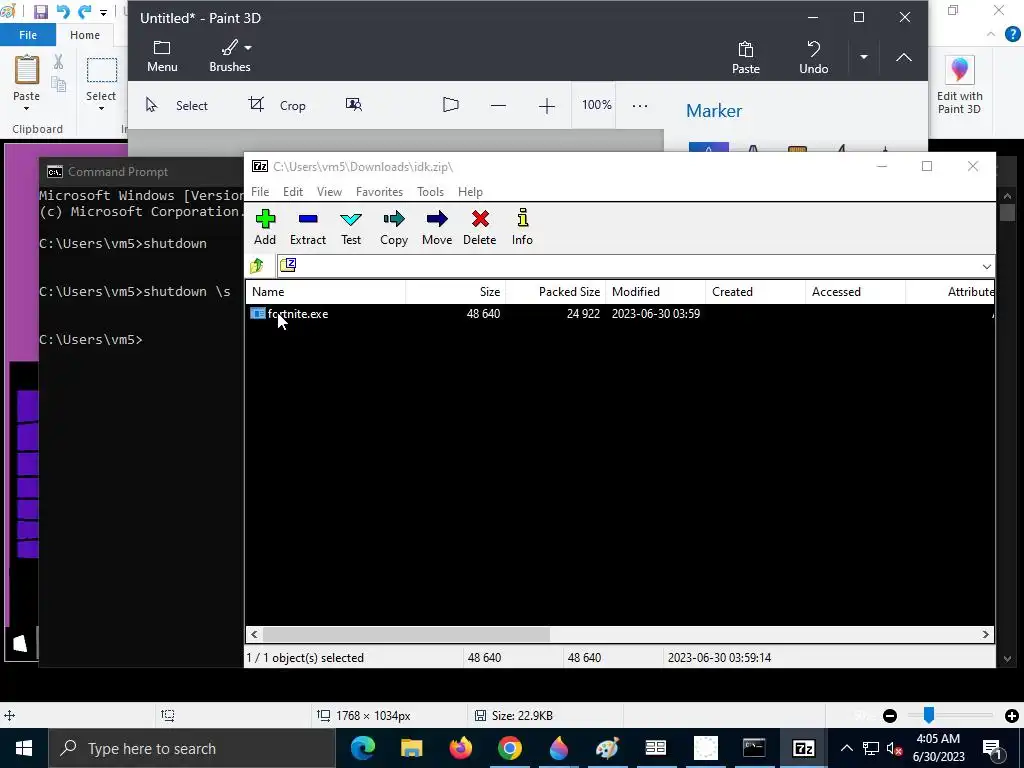
Task: Click the zoom in plus in Paint status bar
Action: tap(1012, 716)
